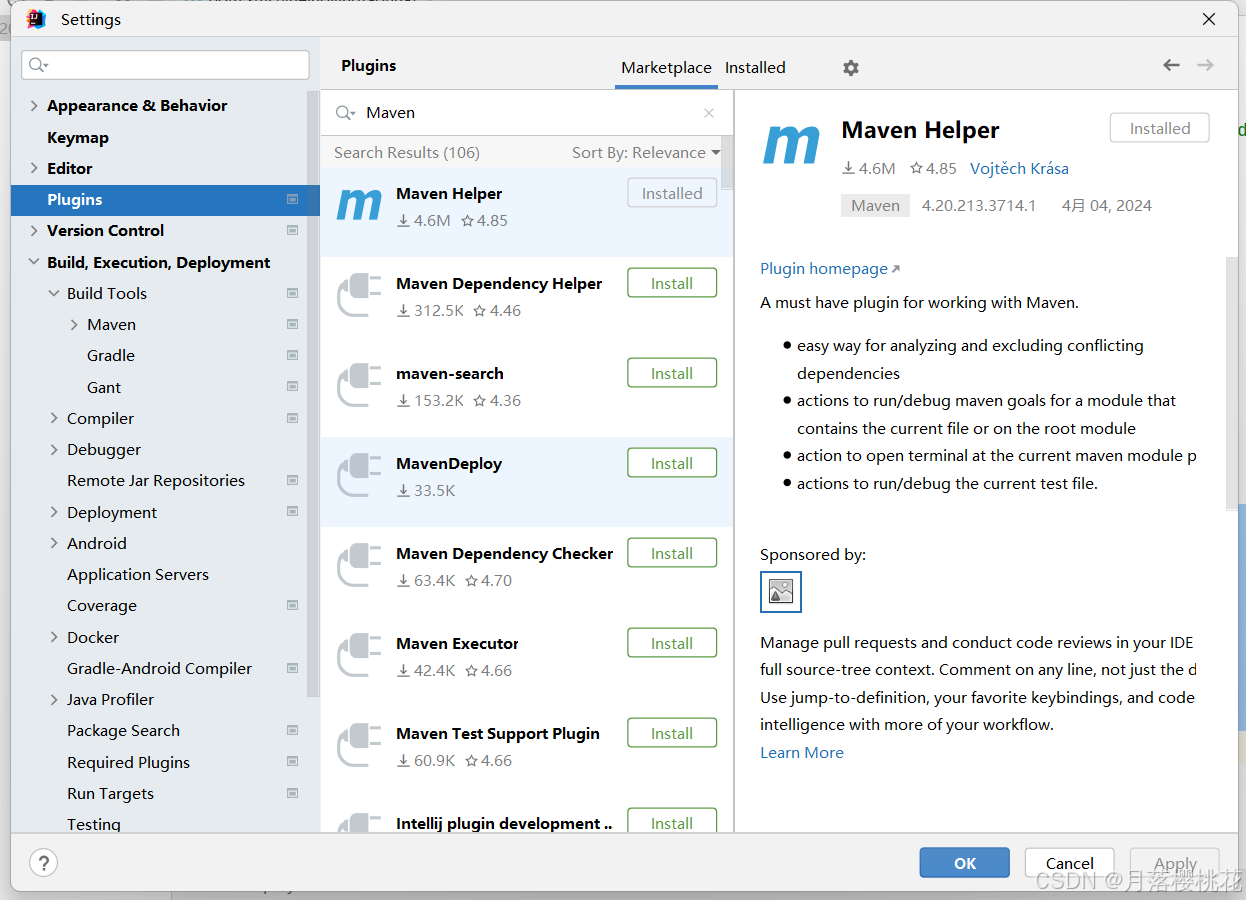Select Gradle in the Build Tools tree
The image size is (1246, 900).
111,356
